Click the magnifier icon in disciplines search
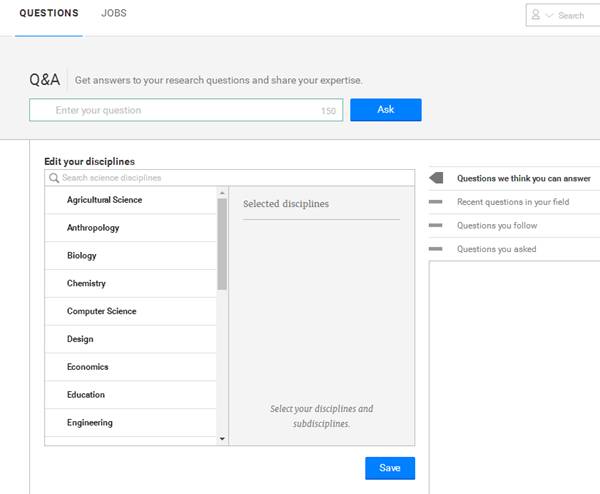The image size is (600, 494). 54,178
